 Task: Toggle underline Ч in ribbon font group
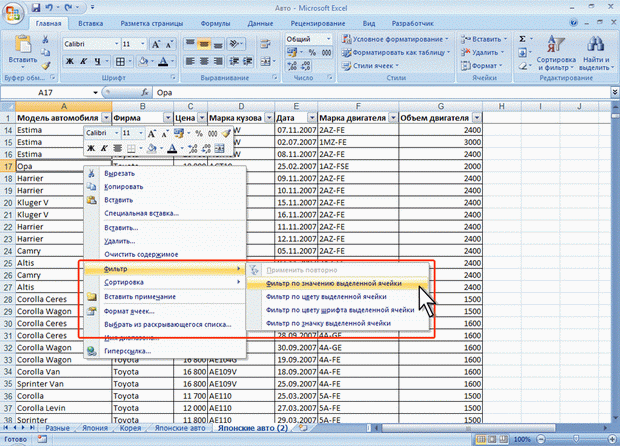[x=97, y=61]
